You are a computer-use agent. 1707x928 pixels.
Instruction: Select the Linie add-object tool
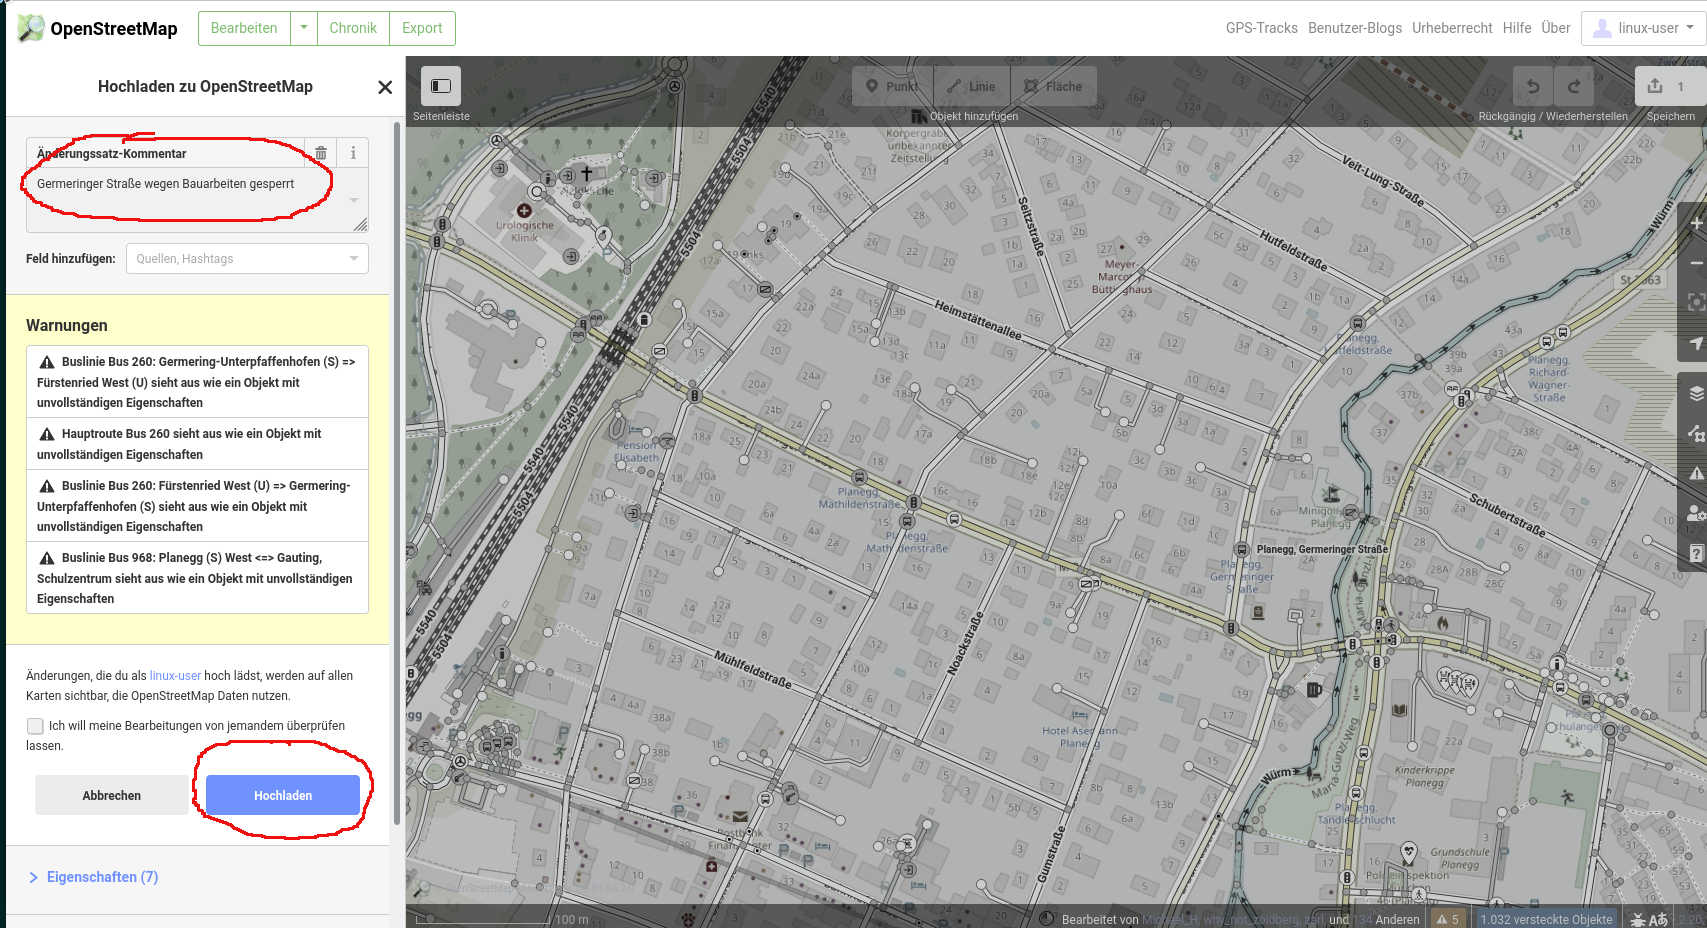click(x=972, y=86)
